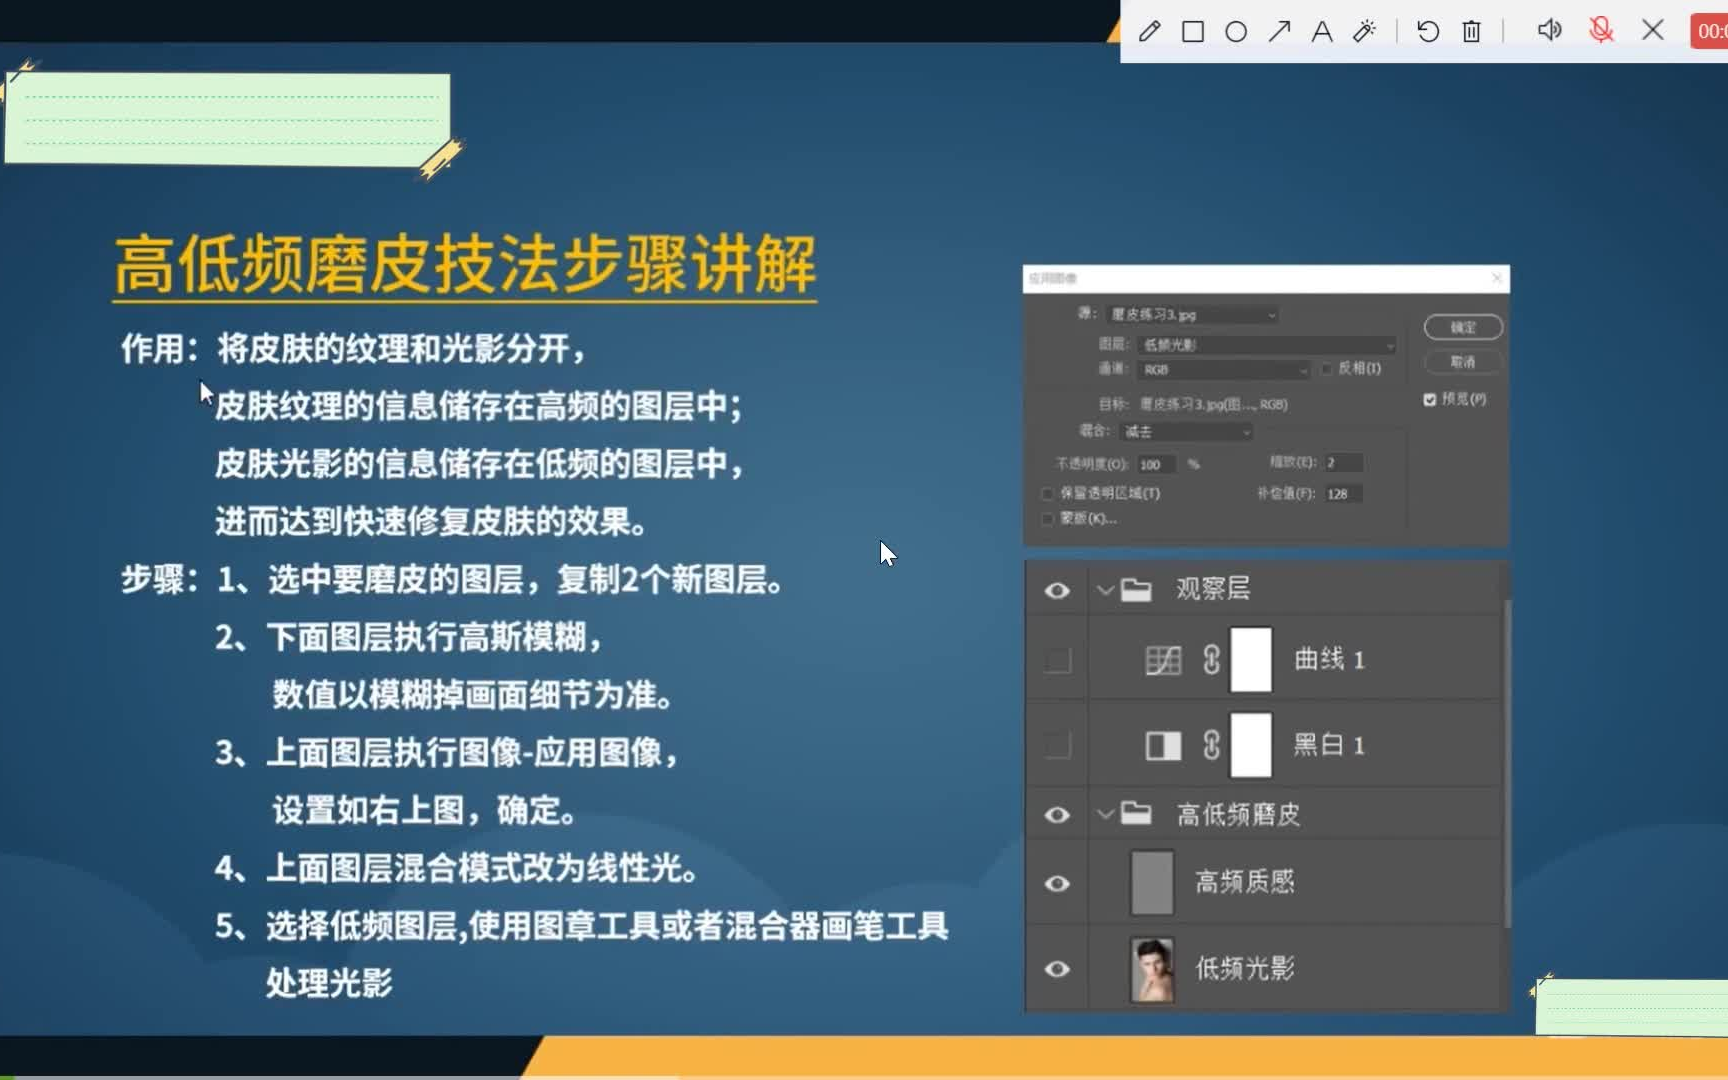The height and width of the screenshot is (1080, 1728).
Task: Toggle the system speaker audio icon
Action: pos(1549,30)
